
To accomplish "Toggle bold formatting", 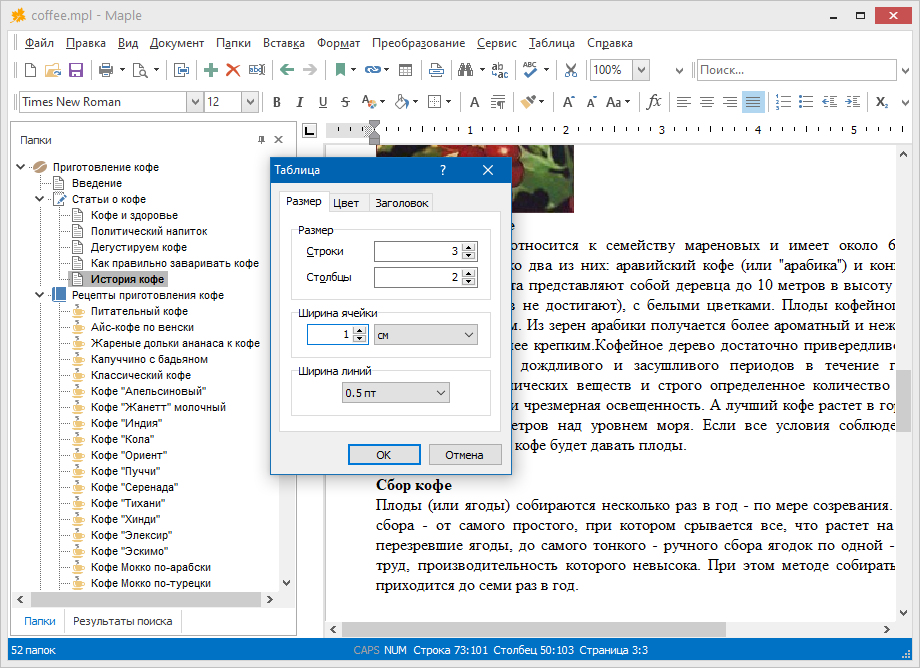I will 276,102.
